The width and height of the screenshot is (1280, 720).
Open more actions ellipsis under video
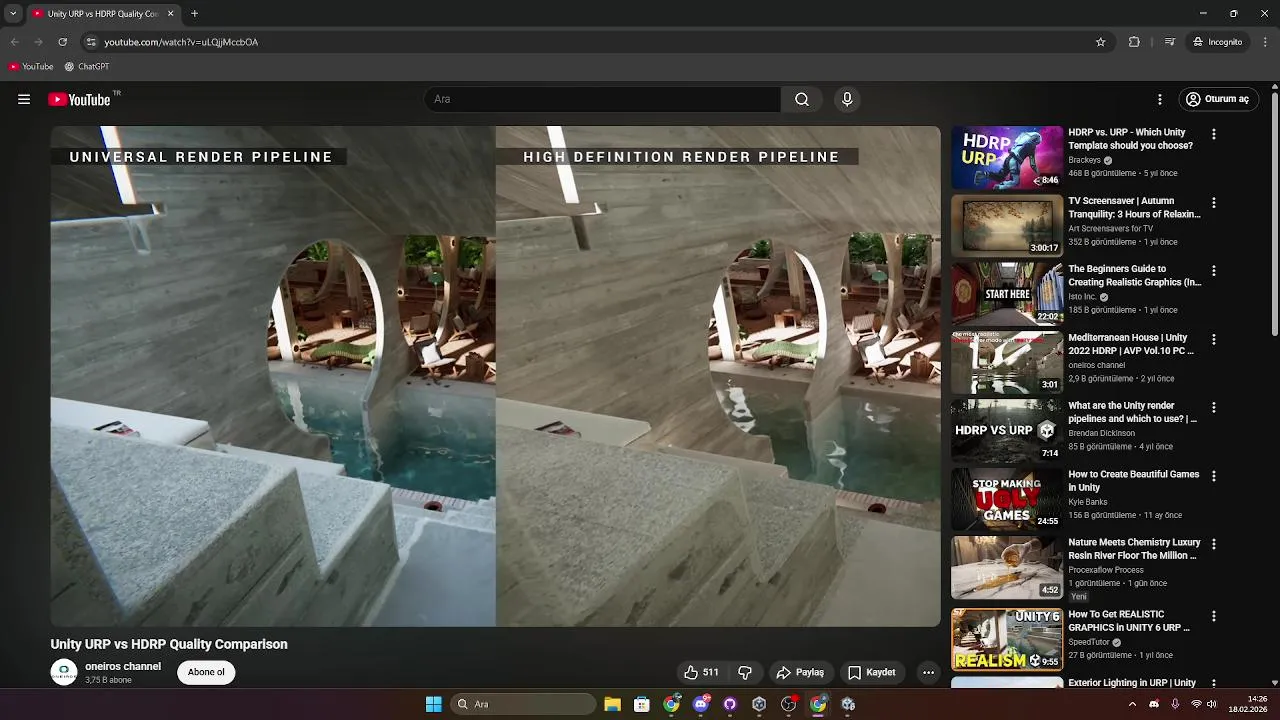[928, 672]
